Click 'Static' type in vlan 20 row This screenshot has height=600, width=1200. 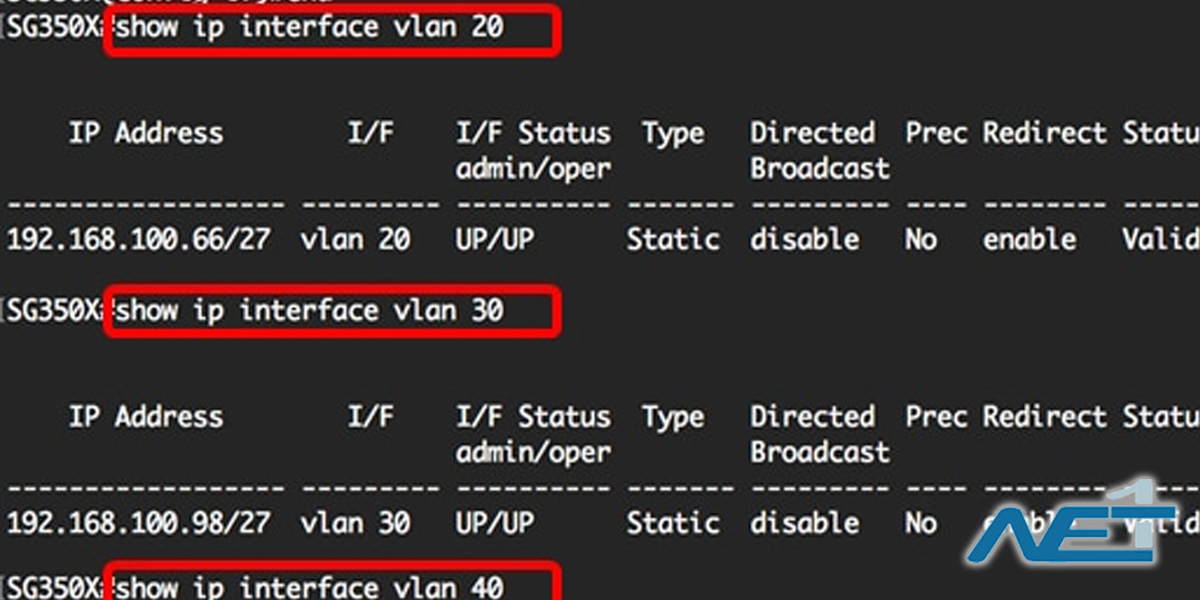[x=673, y=240]
